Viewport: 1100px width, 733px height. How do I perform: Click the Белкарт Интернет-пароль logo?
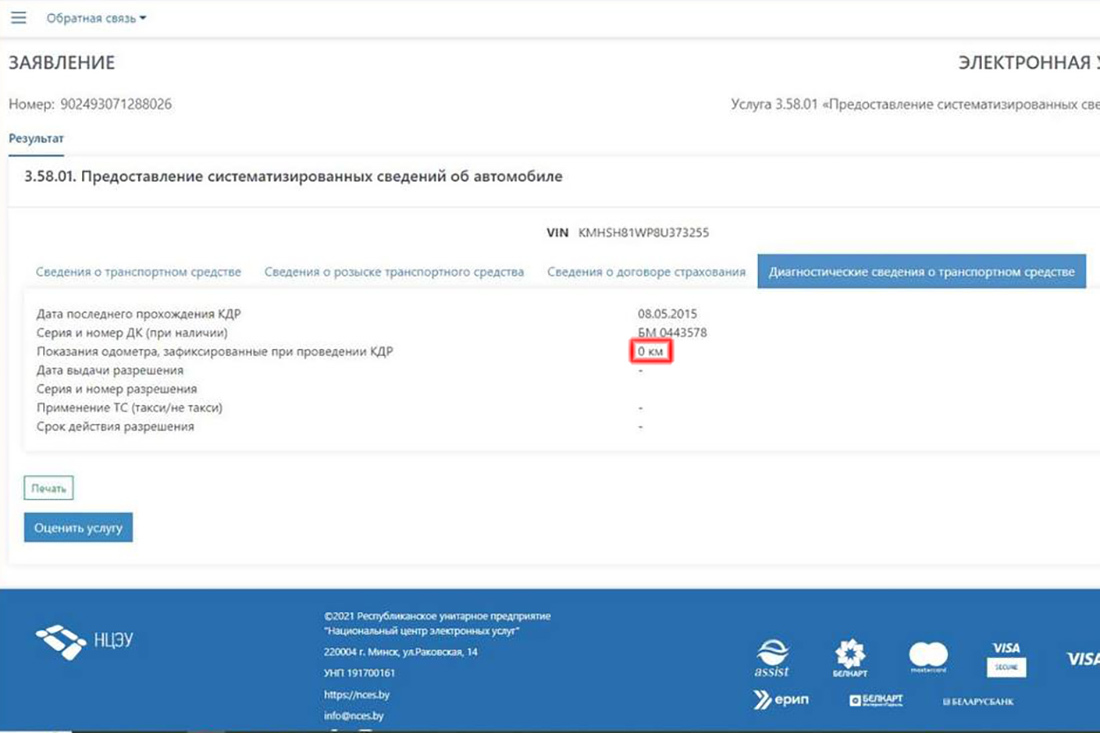[x=876, y=700]
